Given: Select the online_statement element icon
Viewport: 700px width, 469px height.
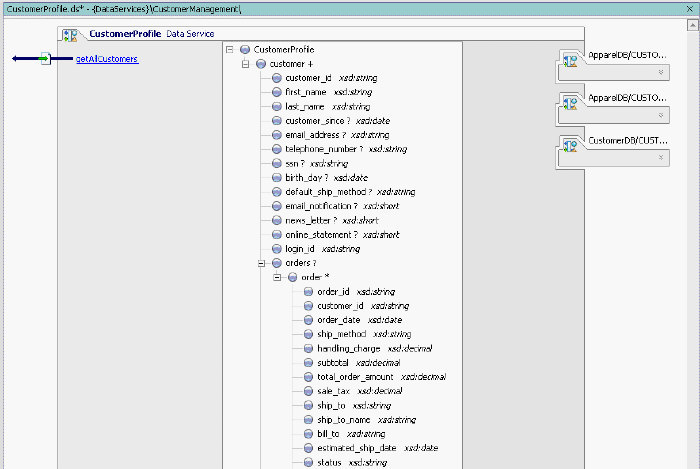Looking at the screenshot, I should coord(277,235).
